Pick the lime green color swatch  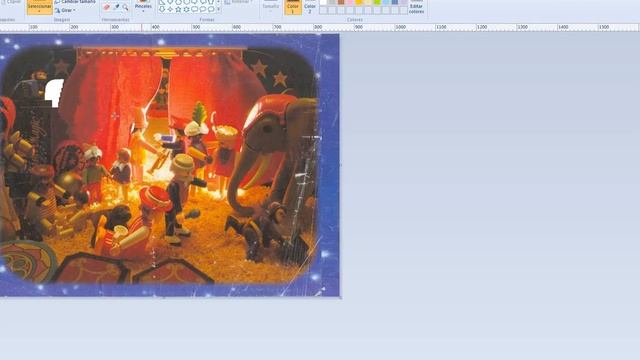[377, 2]
